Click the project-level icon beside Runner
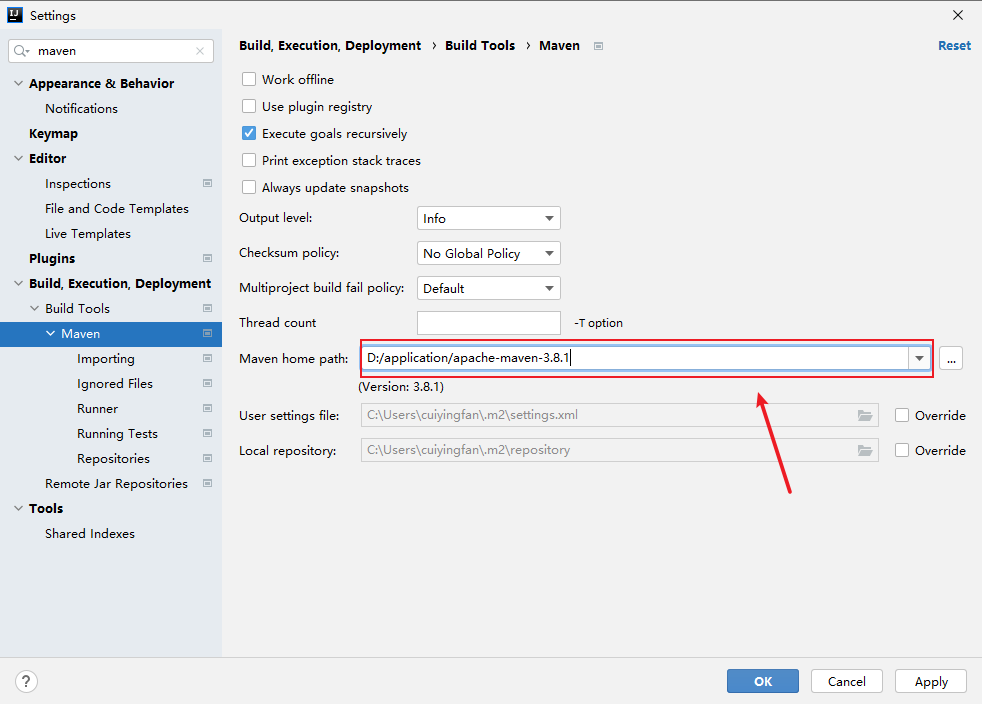 tap(207, 408)
